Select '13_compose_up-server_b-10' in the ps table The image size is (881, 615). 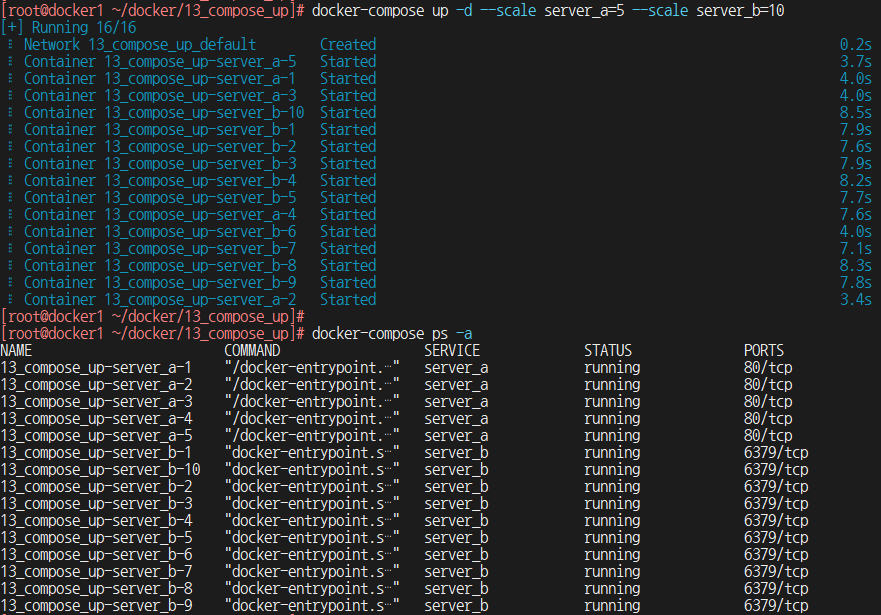click(x=101, y=470)
